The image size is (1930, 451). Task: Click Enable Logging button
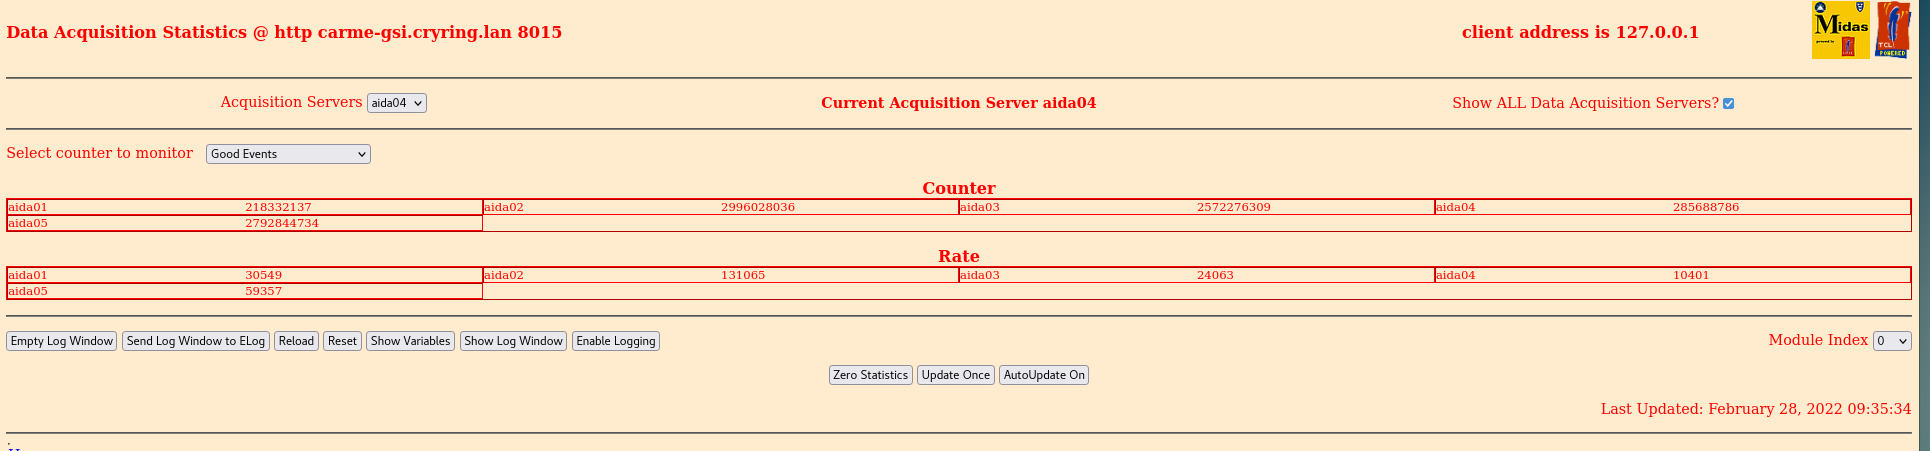(616, 341)
